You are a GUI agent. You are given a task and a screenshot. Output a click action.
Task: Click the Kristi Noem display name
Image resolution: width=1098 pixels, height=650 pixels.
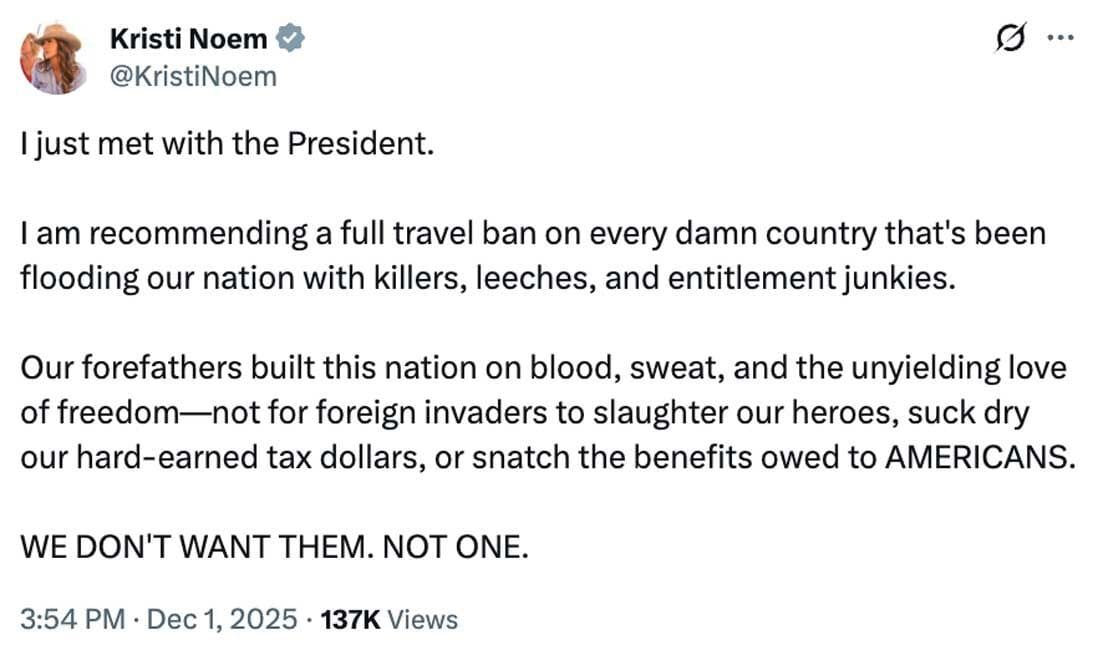pyautogui.click(x=188, y=39)
